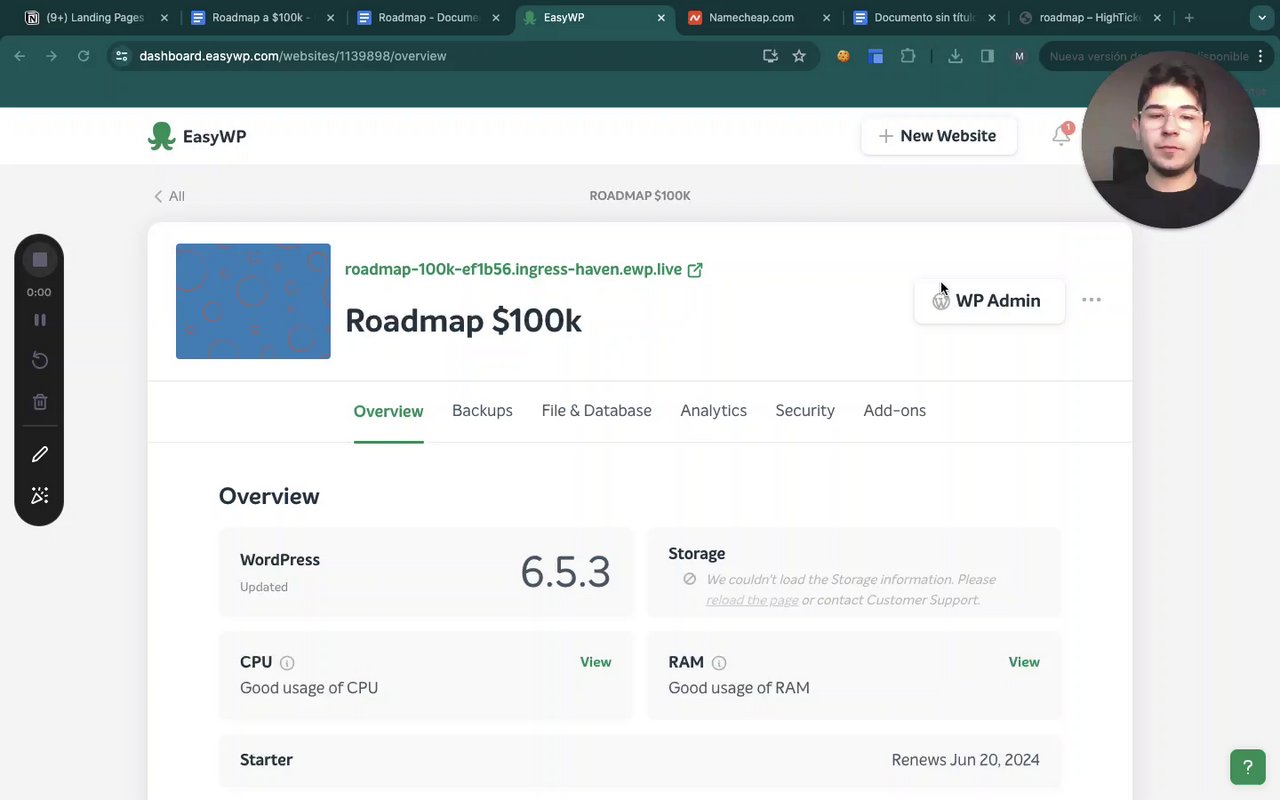The width and height of the screenshot is (1280, 800).
Task: Open the roadmap-100k site URL link
Action: tap(513, 270)
